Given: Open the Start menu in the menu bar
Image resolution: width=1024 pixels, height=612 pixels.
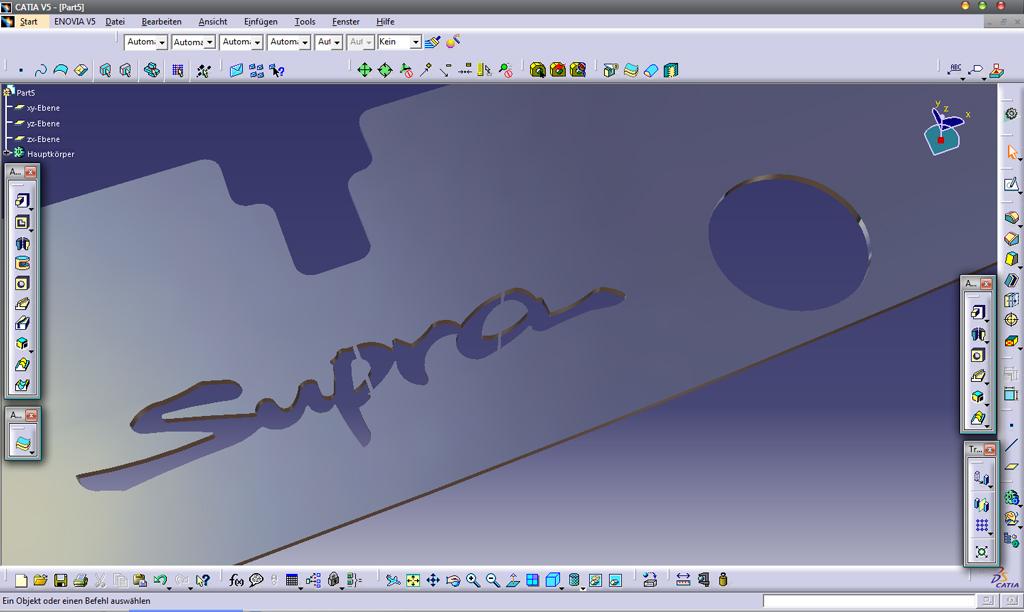Looking at the screenshot, I should [28, 22].
